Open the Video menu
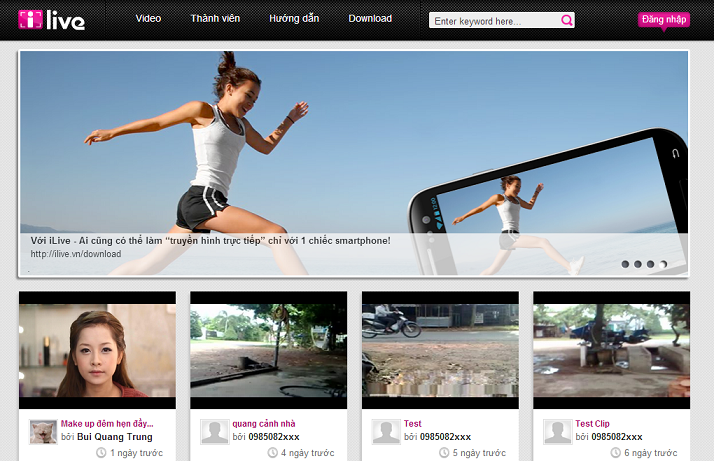The height and width of the screenshot is (461, 714). pyautogui.click(x=148, y=19)
